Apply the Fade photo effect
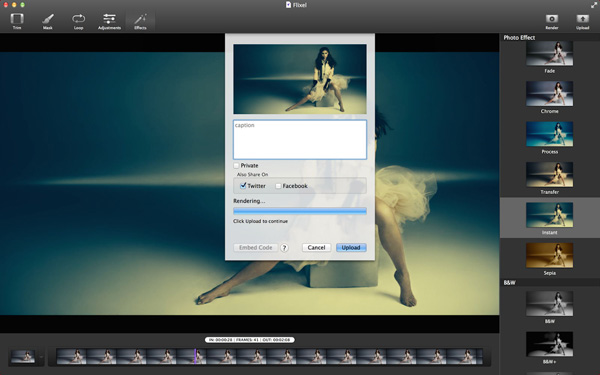600x375 pixels. tap(549, 54)
